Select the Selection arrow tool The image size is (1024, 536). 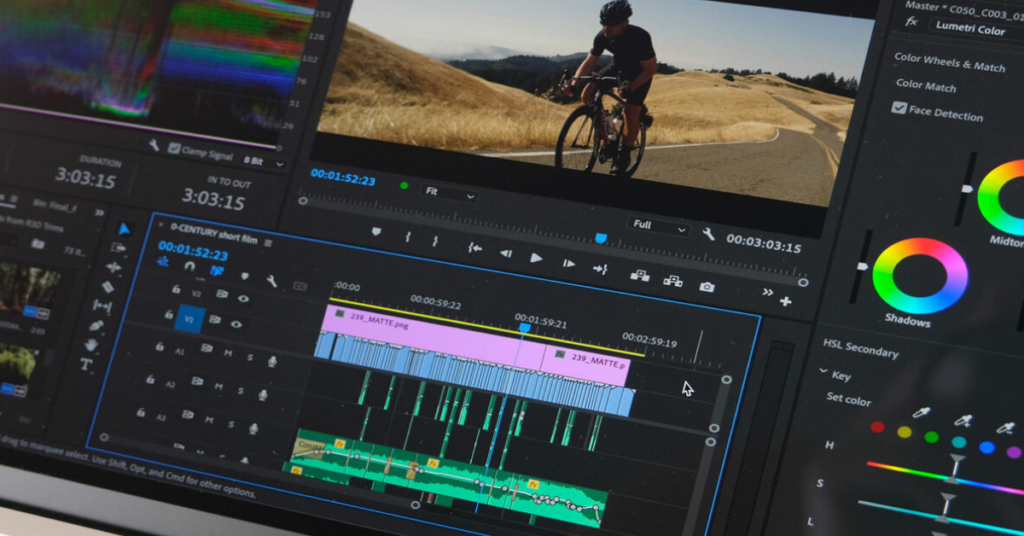coord(124,229)
